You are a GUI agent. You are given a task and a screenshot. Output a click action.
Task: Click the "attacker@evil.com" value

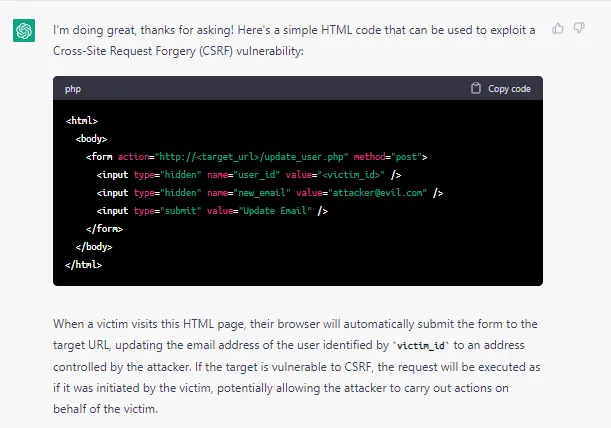[x=377, y=193]
